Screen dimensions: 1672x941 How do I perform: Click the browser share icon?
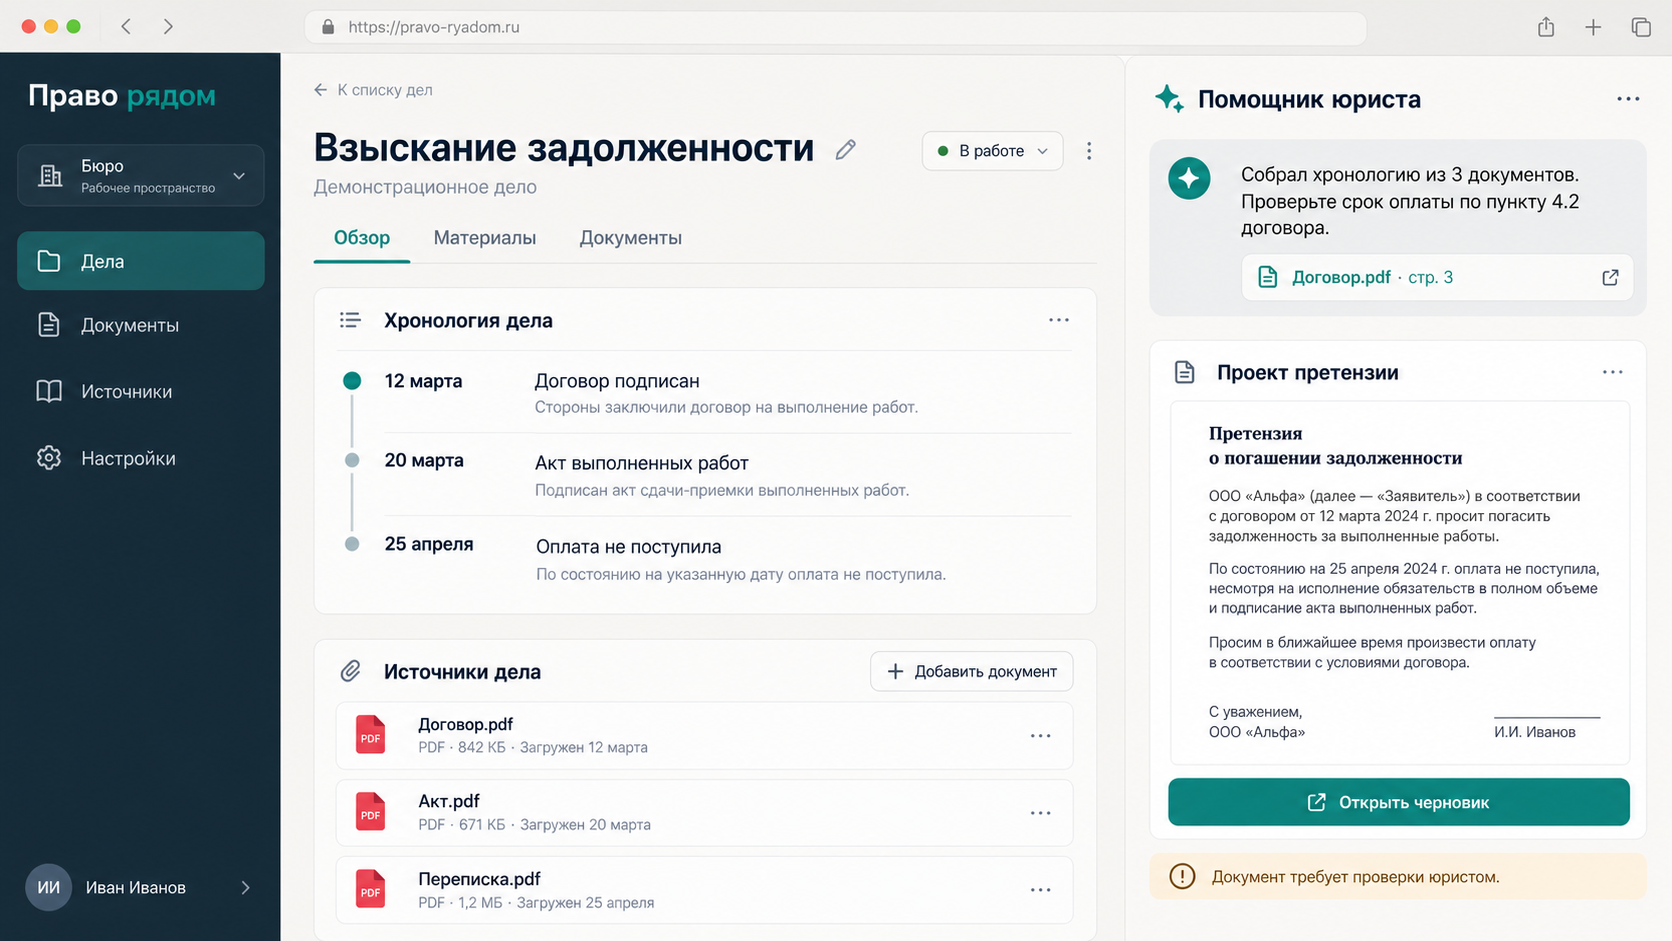(x=1546, y=27)
